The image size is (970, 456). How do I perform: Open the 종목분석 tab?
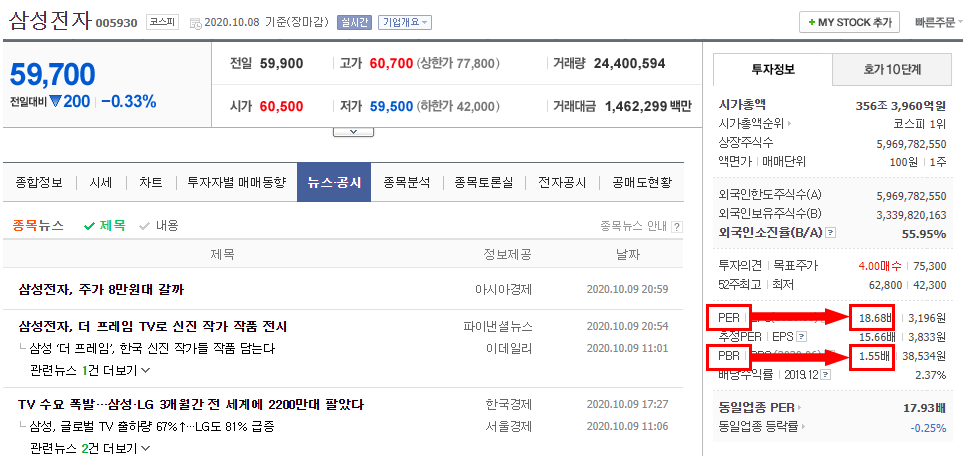click(407, 183)
